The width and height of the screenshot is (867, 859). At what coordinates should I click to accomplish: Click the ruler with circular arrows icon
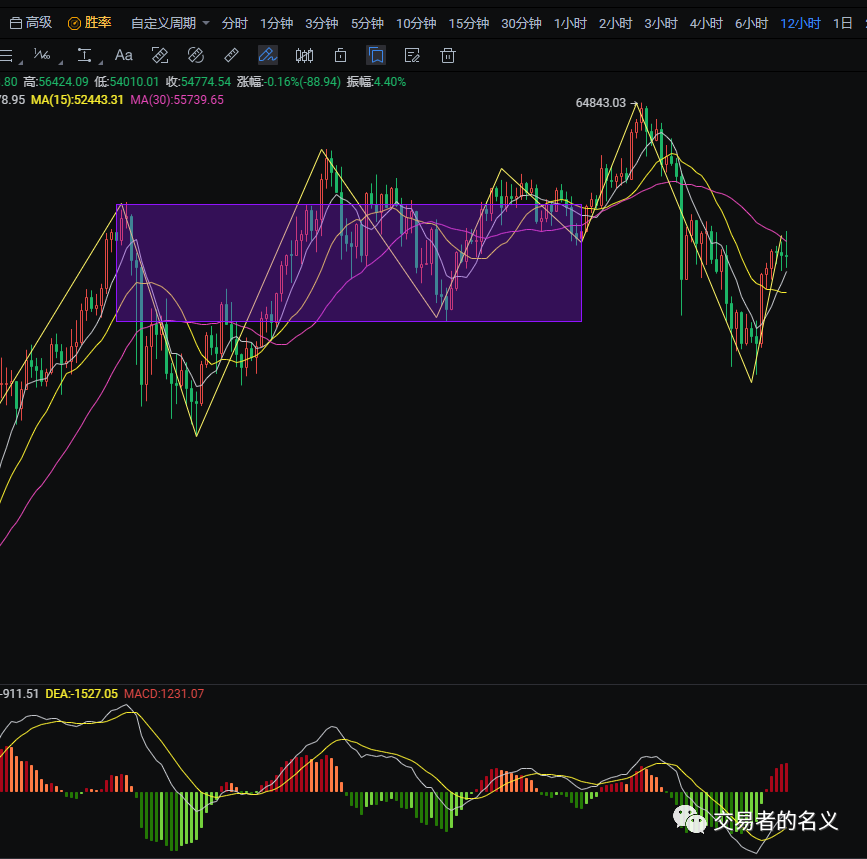pos(196,55)
